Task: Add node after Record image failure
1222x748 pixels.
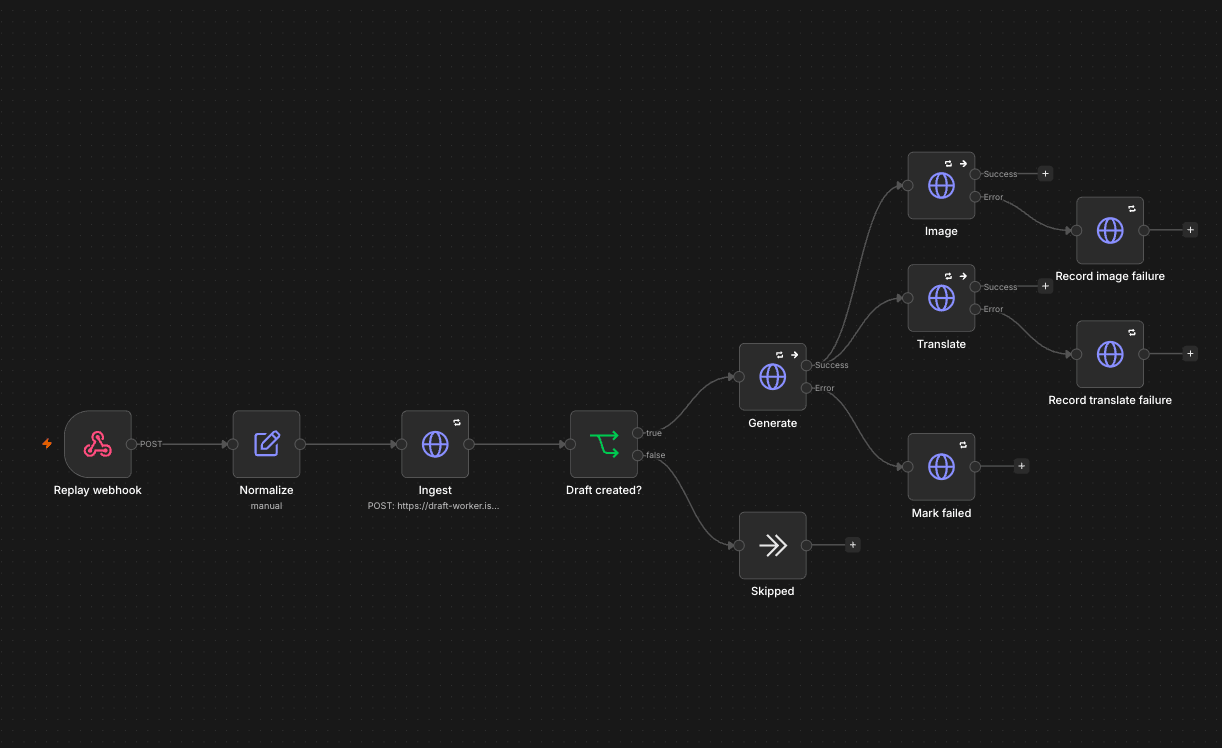Action: coord(1190,230)
